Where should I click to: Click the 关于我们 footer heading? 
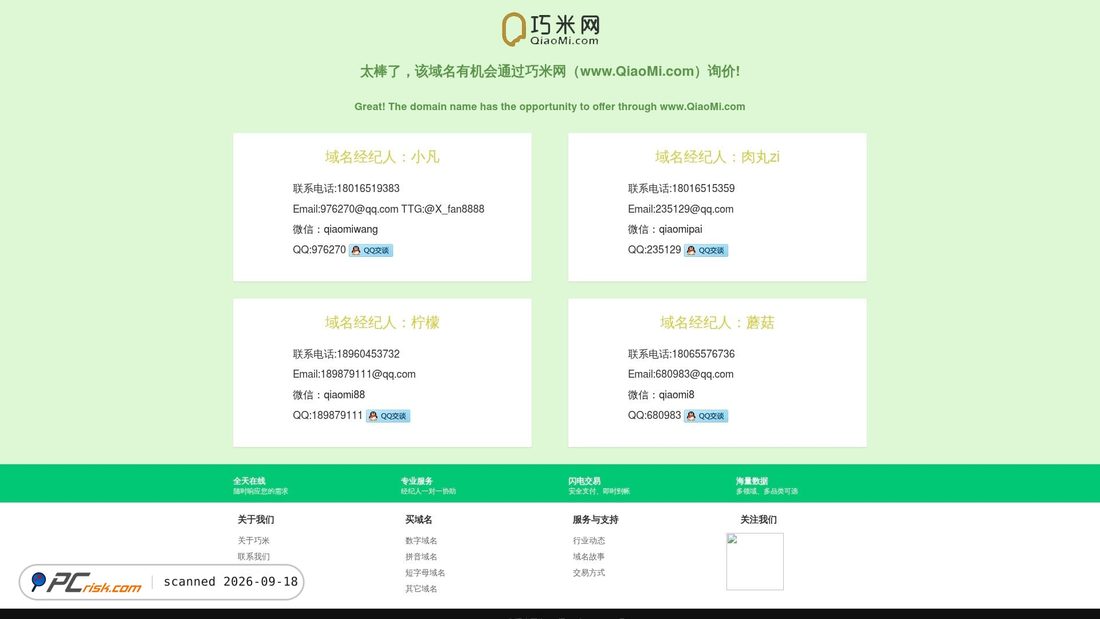pos(255,520)
